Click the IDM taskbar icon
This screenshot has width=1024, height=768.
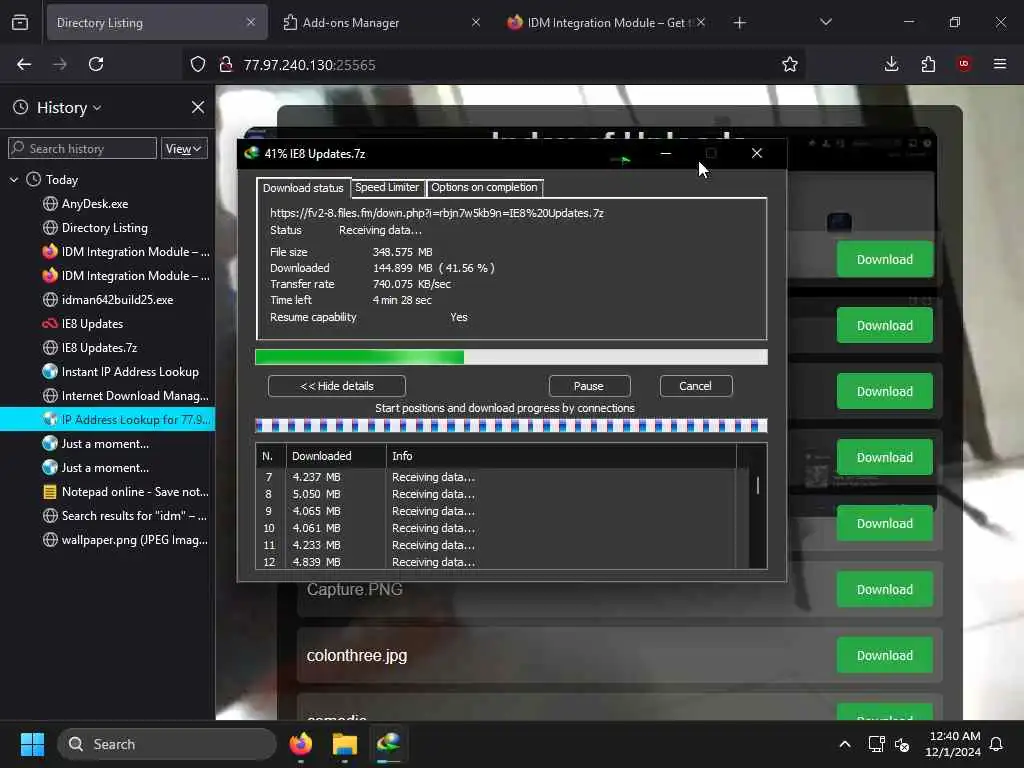[x=389, y=744]
